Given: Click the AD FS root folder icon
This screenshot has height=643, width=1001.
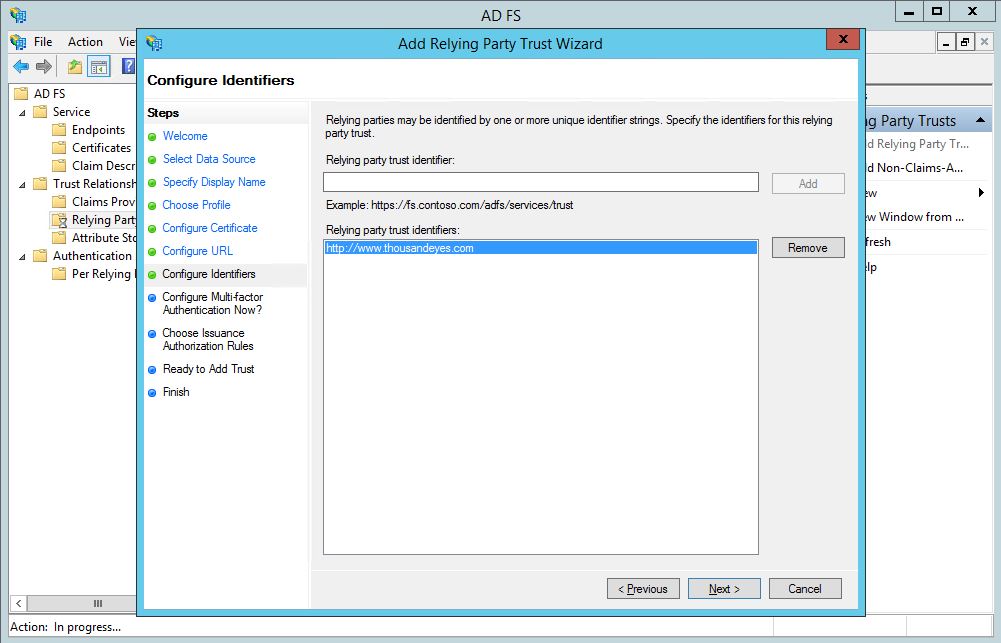Looking at the screenshot, I should (x=21, y=94).
